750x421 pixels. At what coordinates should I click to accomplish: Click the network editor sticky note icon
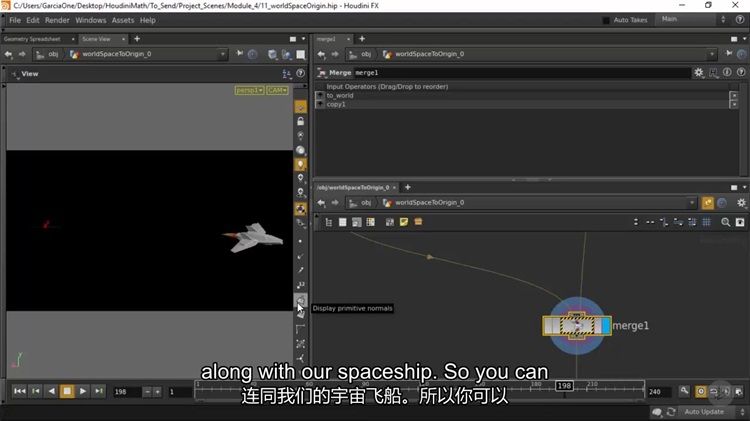[404, 222]
